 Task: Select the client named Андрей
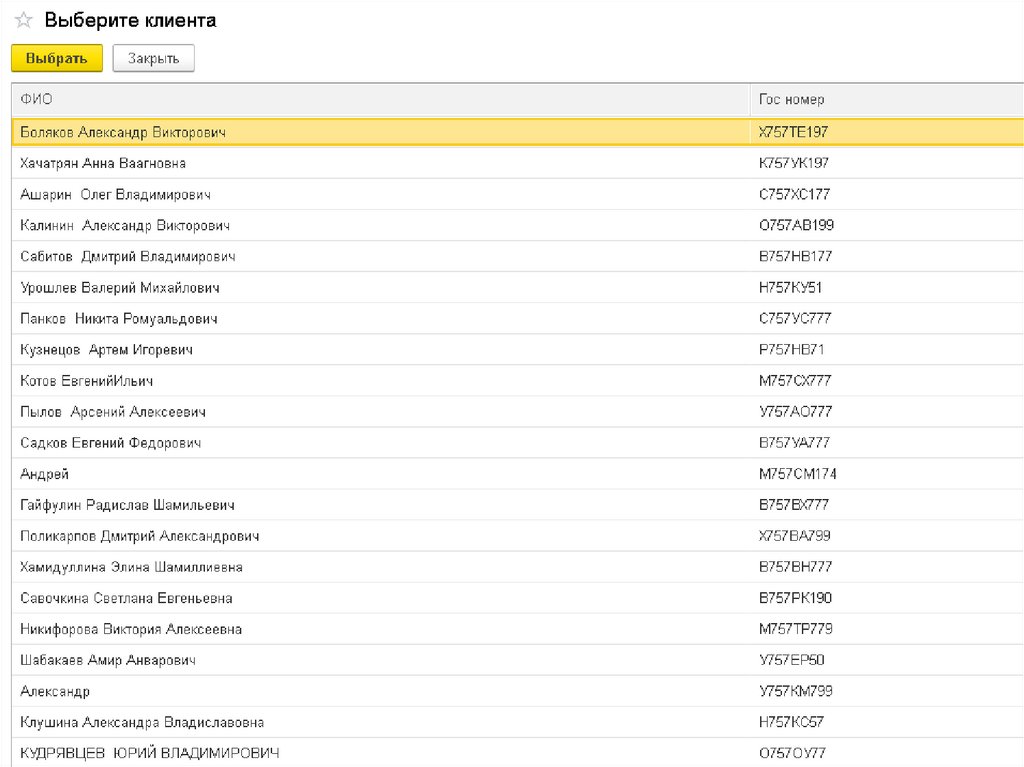(x=45, y=474)
